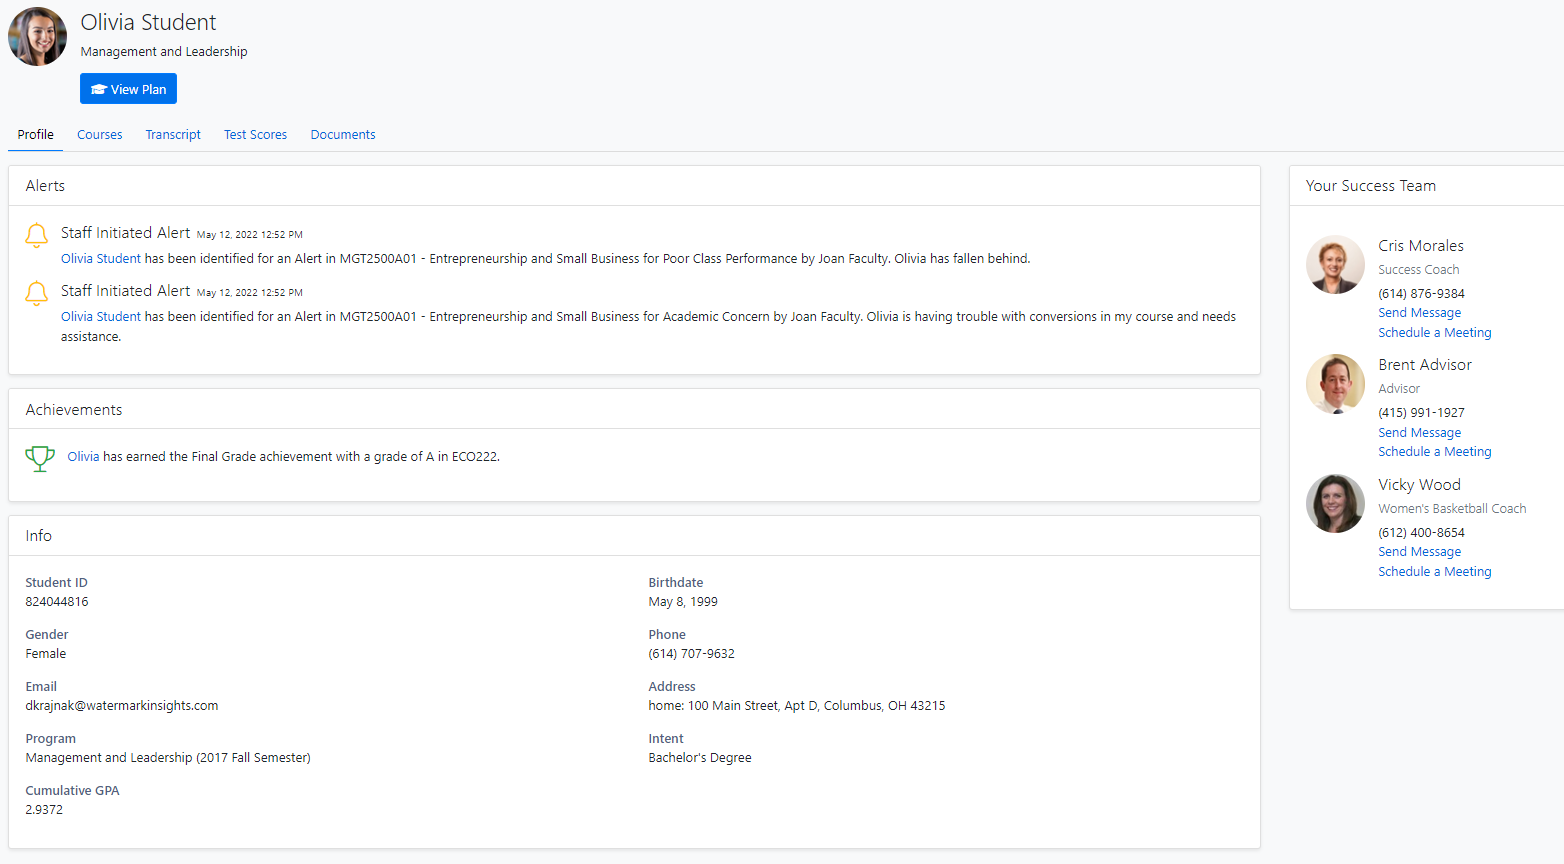
Task: Click the Vicky Wood name
Action: point(1419,484)
